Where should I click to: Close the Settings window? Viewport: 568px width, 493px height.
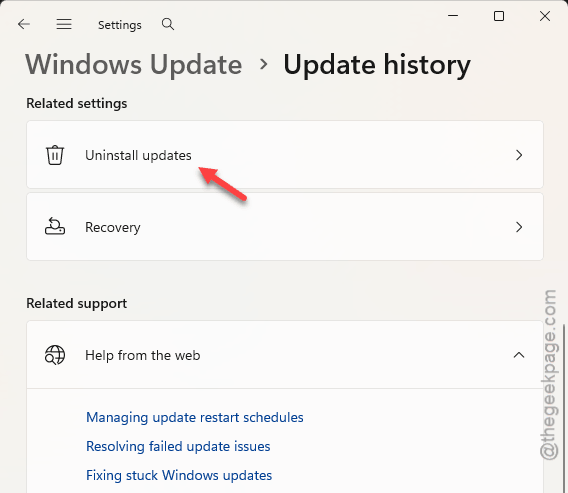545,16
